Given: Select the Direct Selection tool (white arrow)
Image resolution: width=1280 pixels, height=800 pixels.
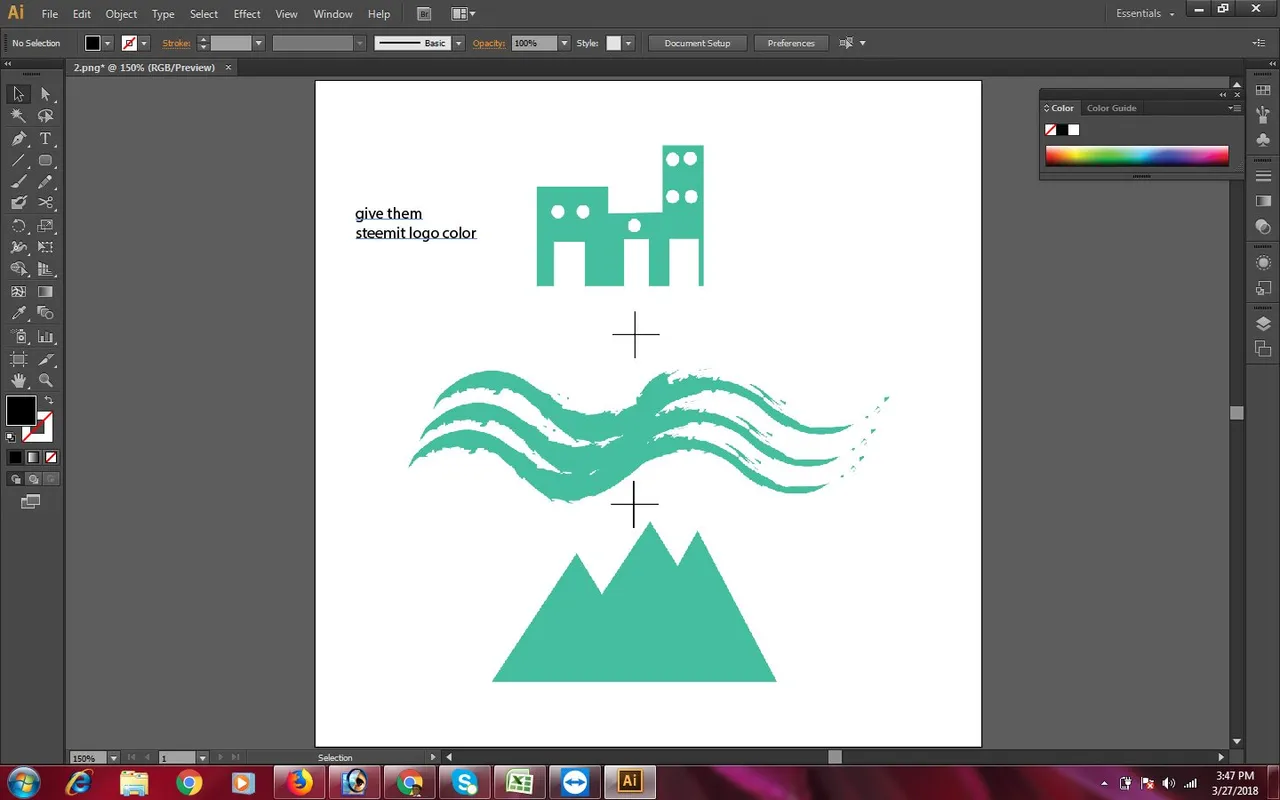Looking at the screenshot, I should [x=45, y=94].
